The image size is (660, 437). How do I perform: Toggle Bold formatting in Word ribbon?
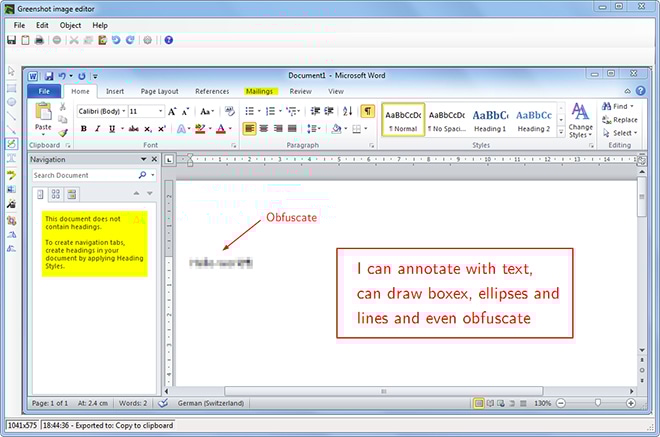click(x=83, y=129)
